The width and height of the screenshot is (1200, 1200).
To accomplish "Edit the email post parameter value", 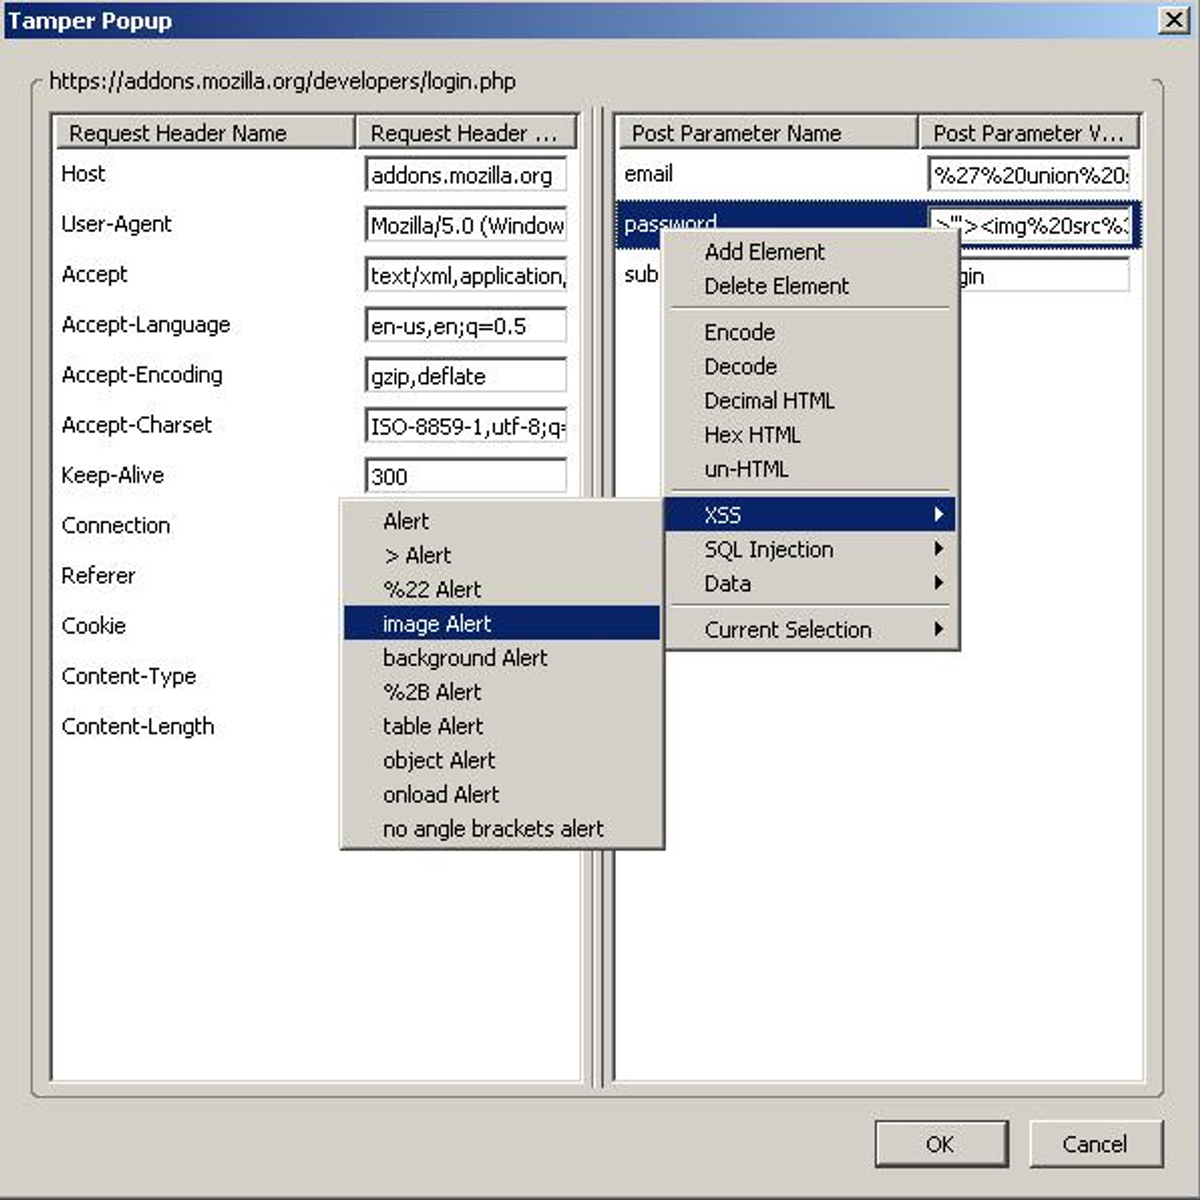I will coord(1030,174).
